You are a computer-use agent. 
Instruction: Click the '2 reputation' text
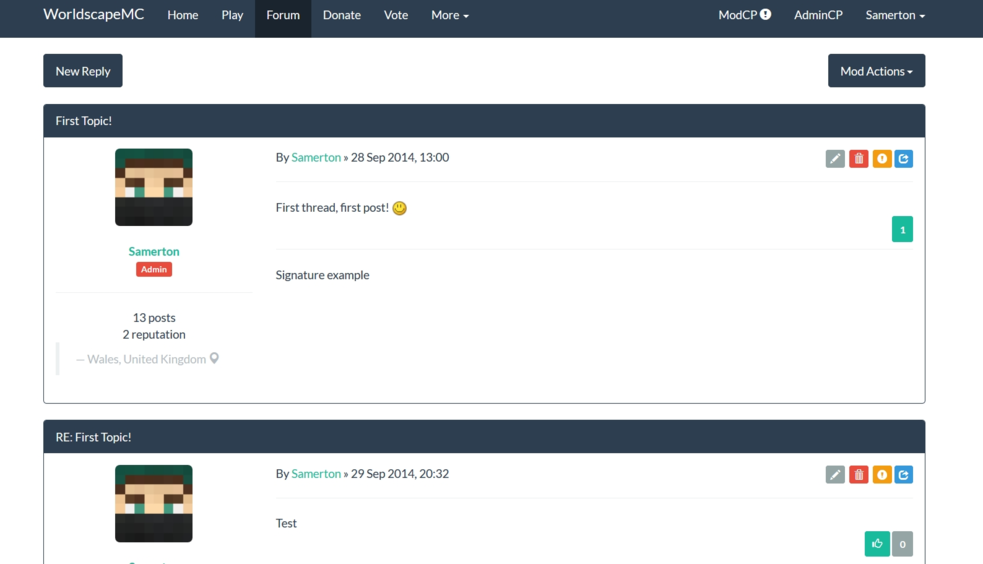[x=154, y=335]
